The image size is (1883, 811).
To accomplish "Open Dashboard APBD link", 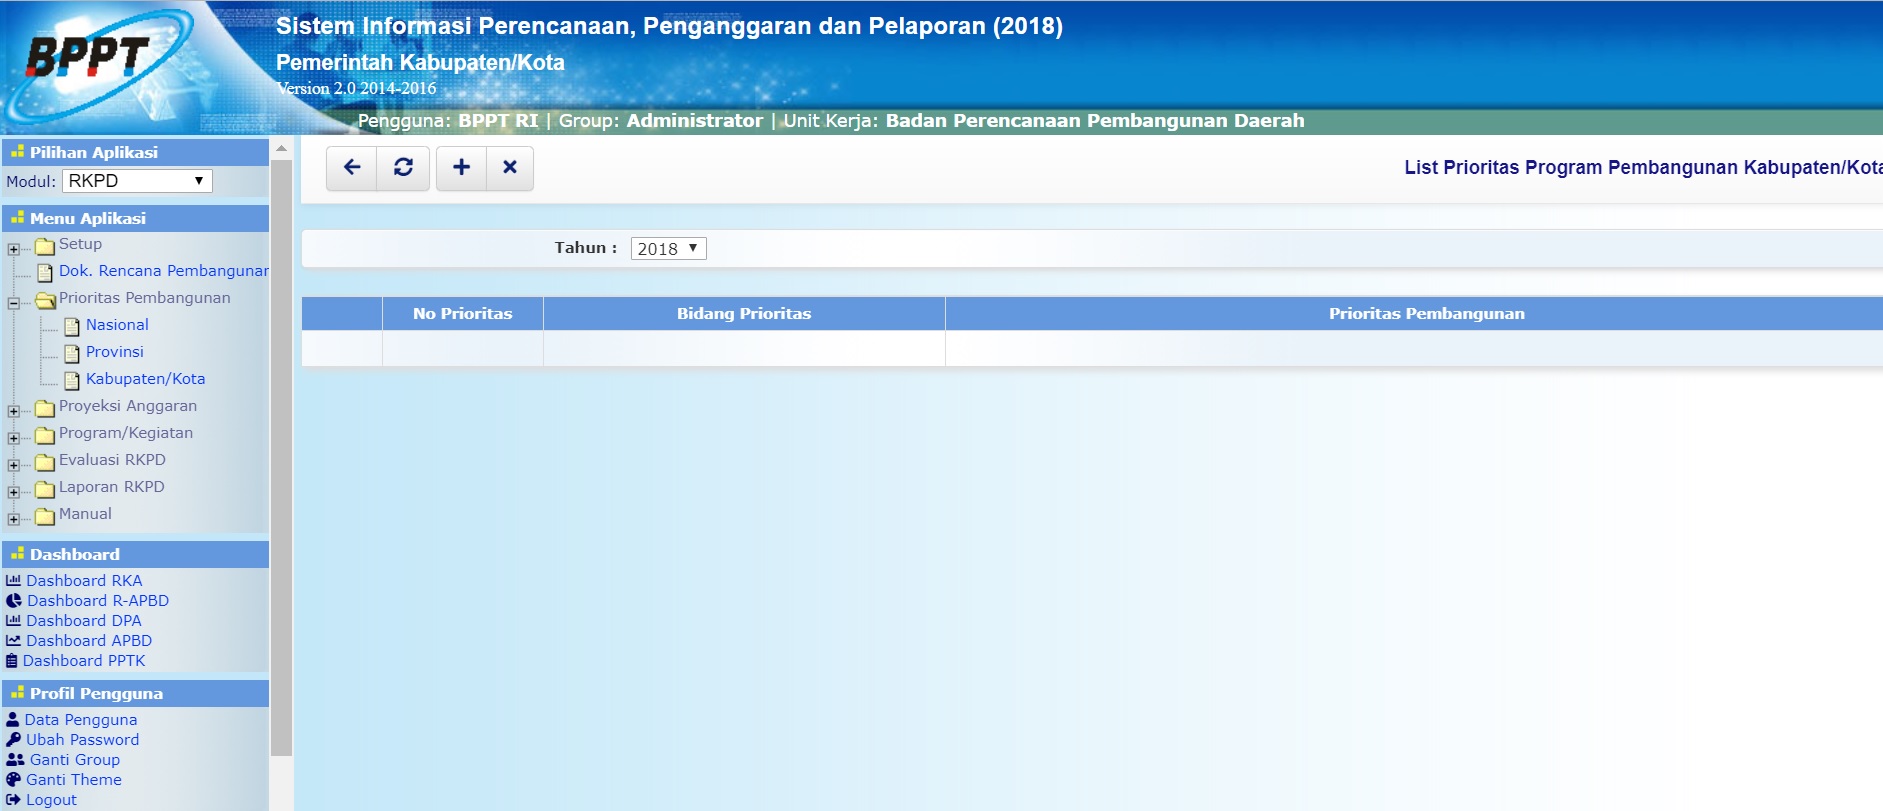I will (x=89, y=641).
